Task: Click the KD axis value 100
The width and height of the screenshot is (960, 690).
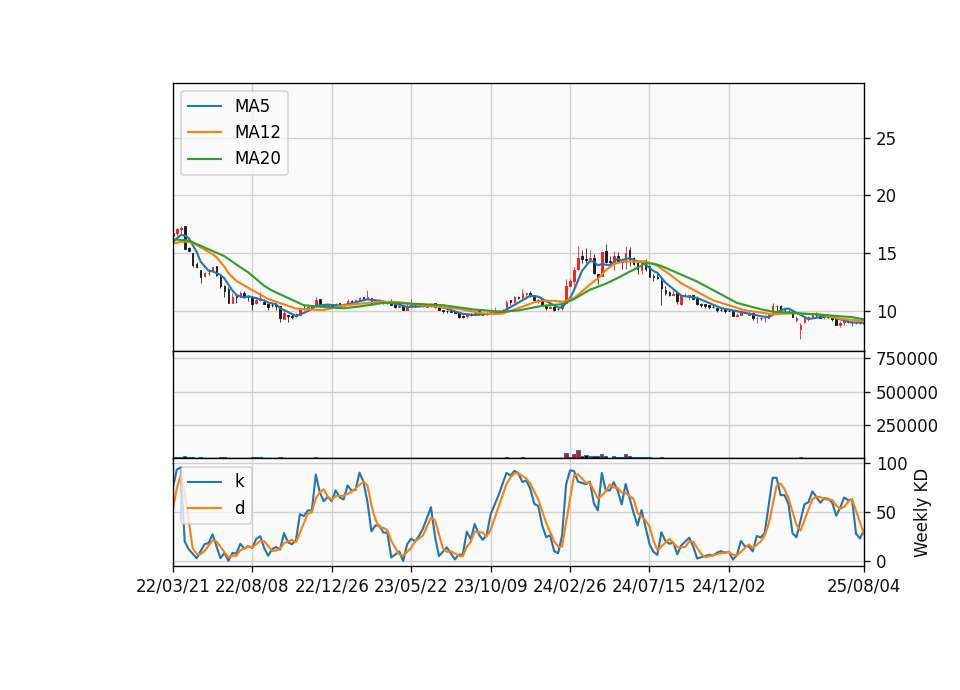Action: pyautogui.click(x=891, y=464)
